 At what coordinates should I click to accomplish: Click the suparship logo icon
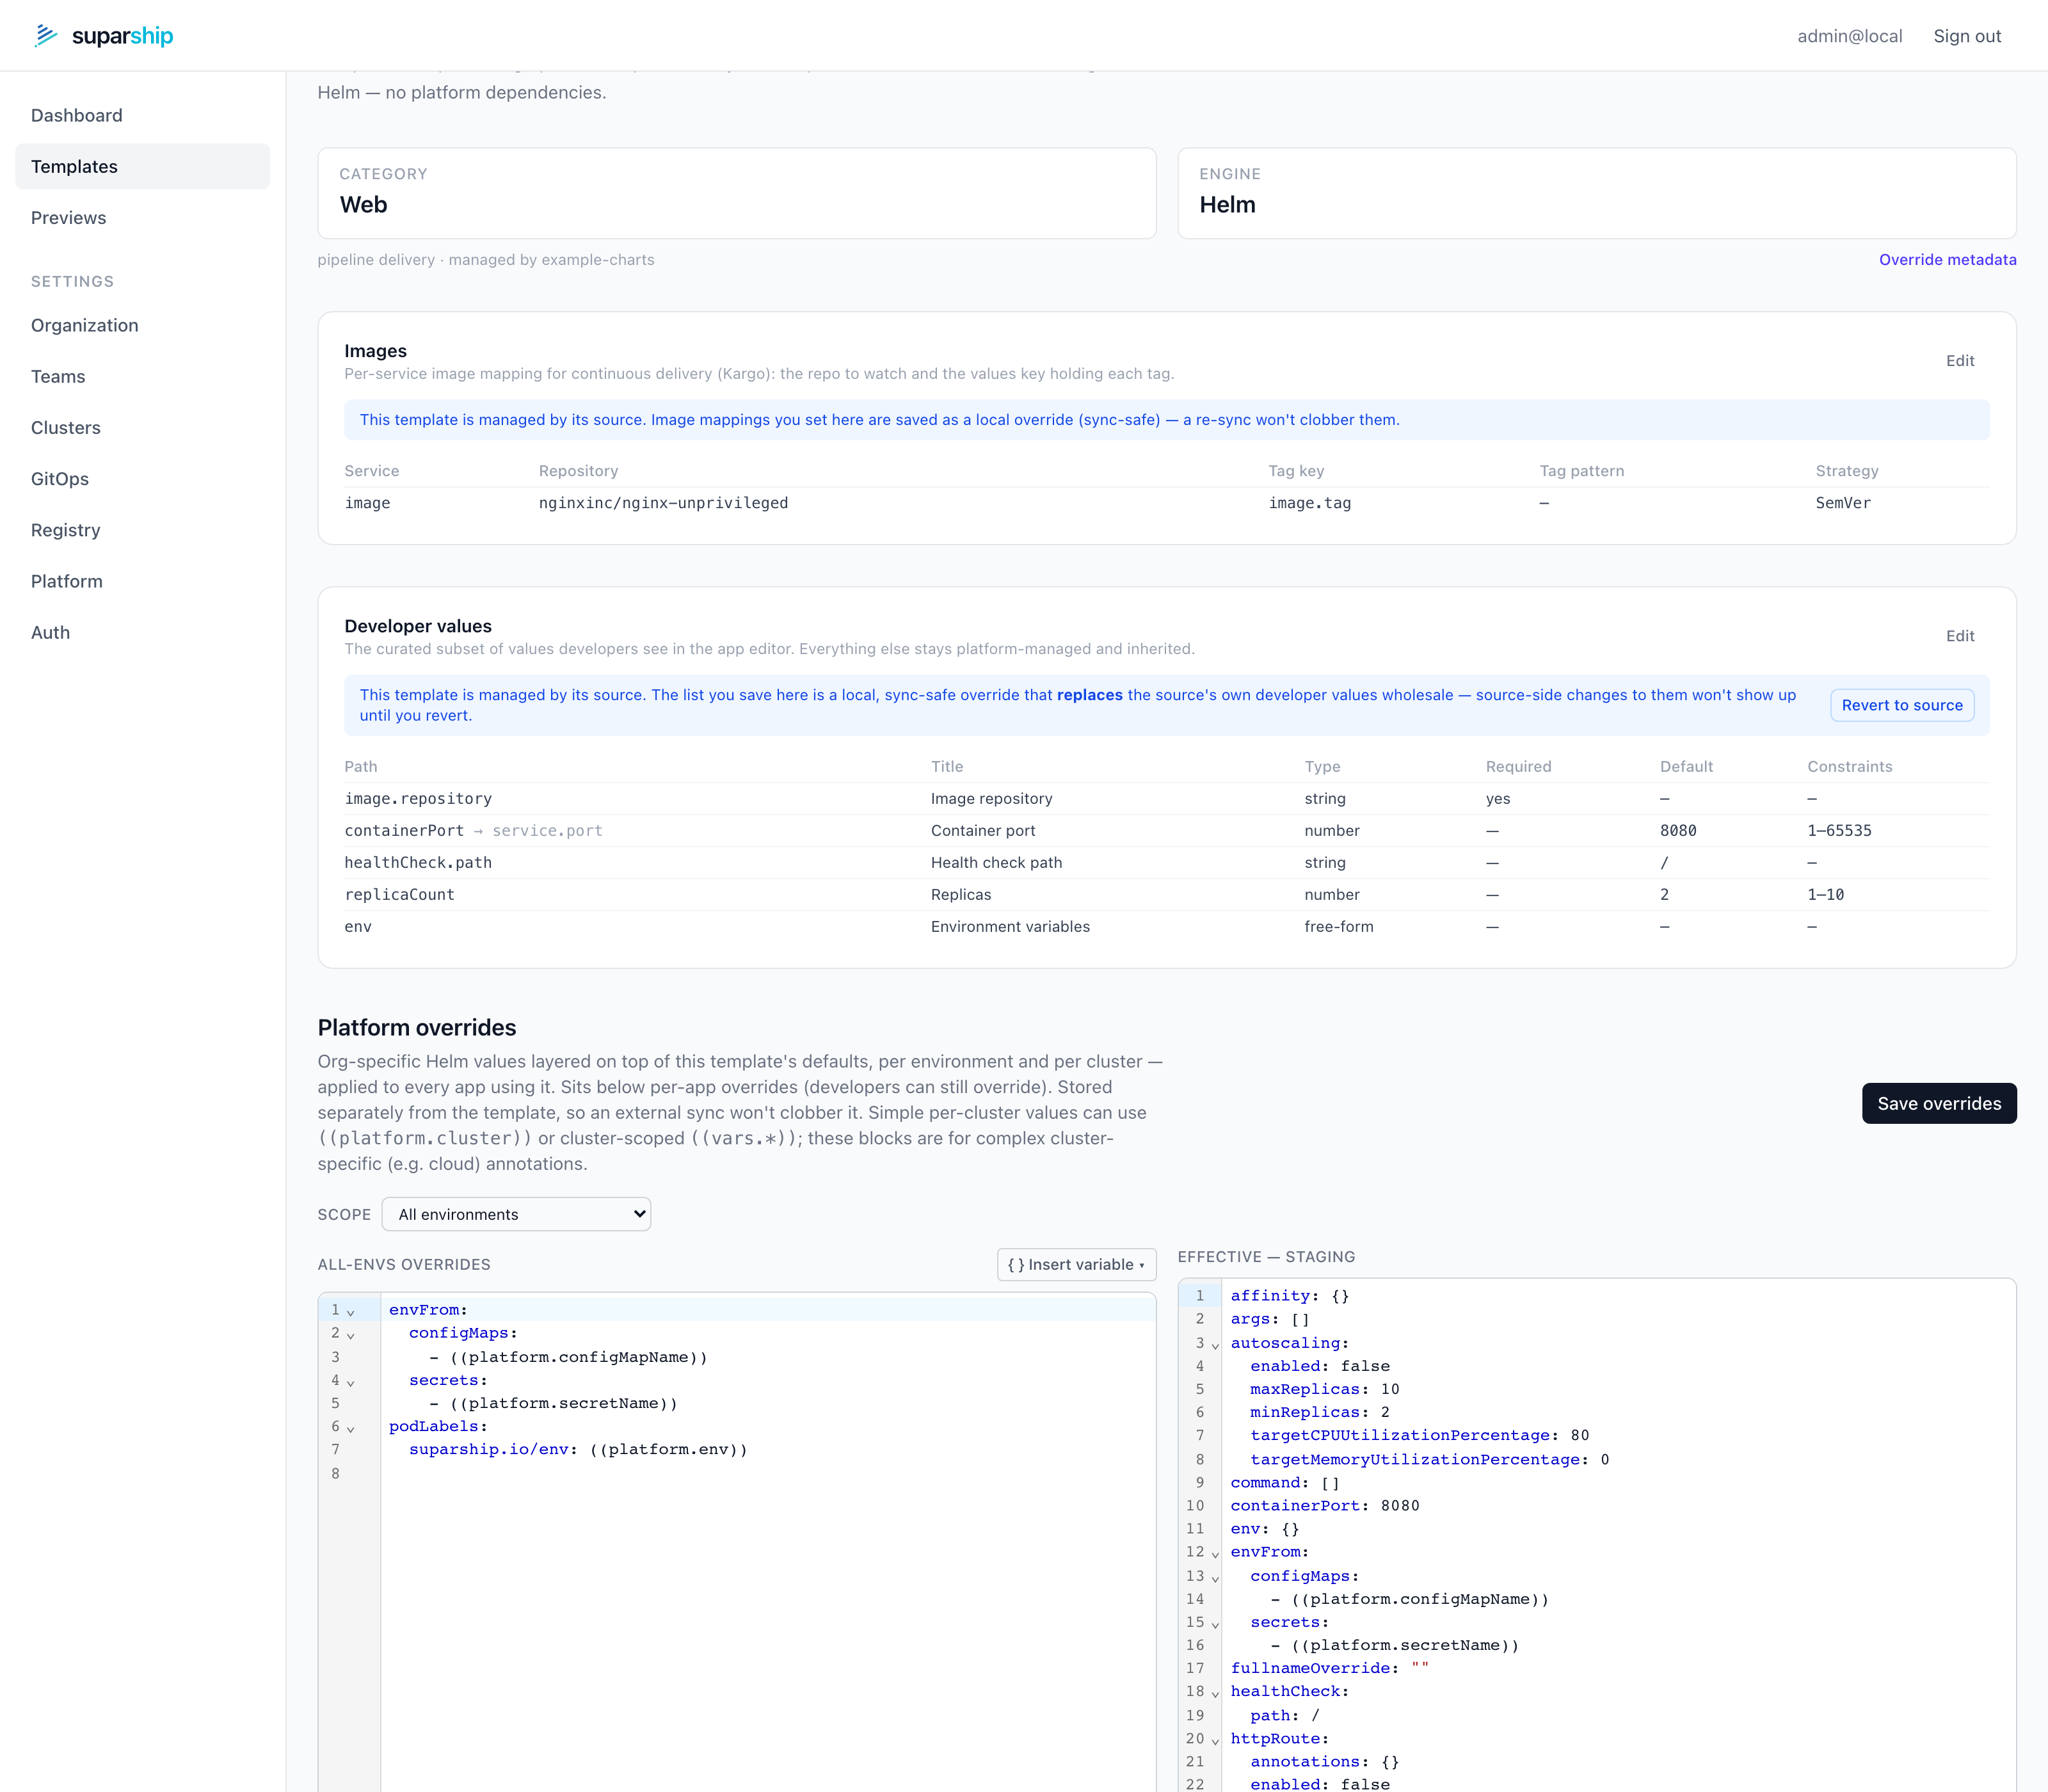pos(46,36)
